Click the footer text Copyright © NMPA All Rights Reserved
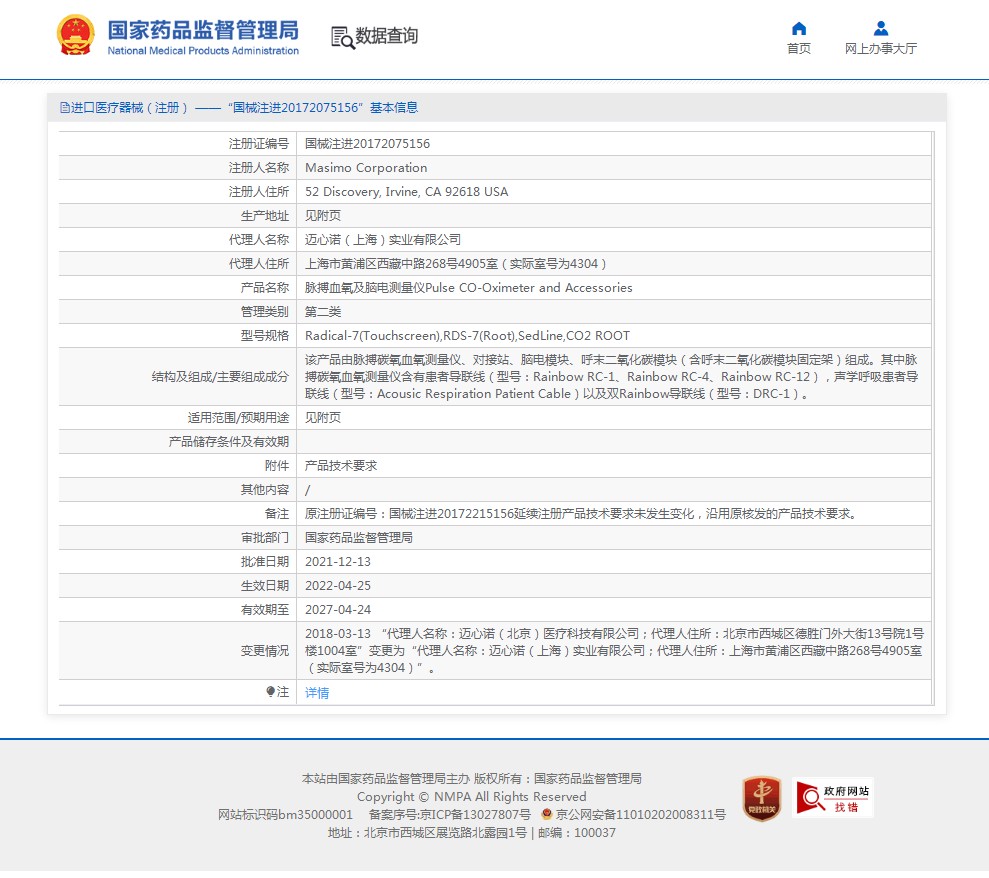Viewport: 989px width, 878px height. tap(472, 797)
